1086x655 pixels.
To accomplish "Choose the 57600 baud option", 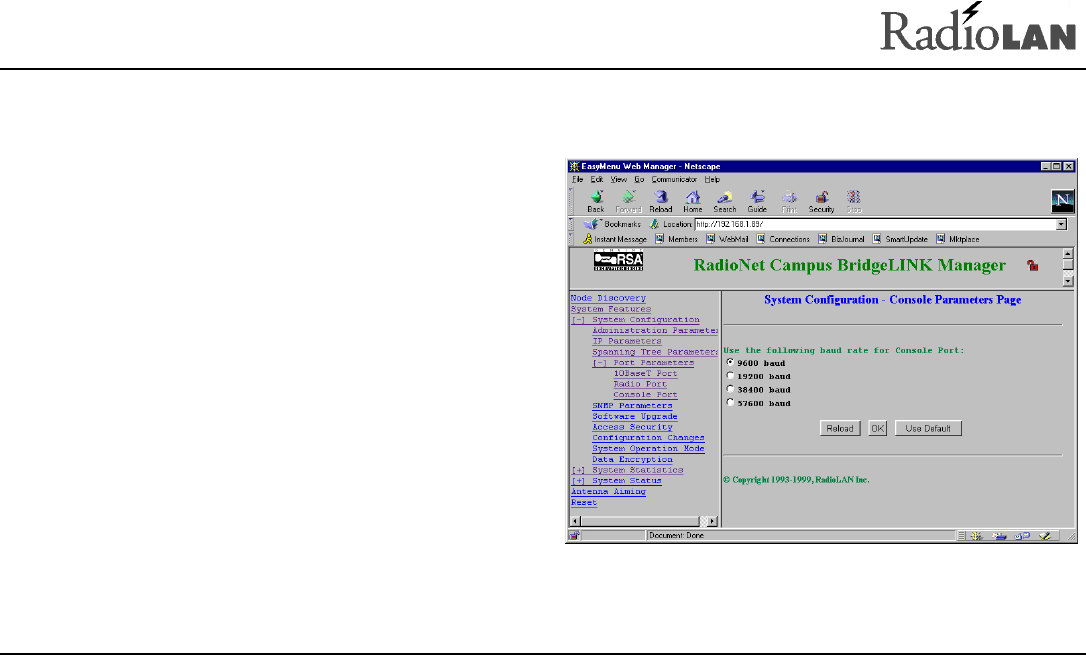I will [x=730, y=403].
